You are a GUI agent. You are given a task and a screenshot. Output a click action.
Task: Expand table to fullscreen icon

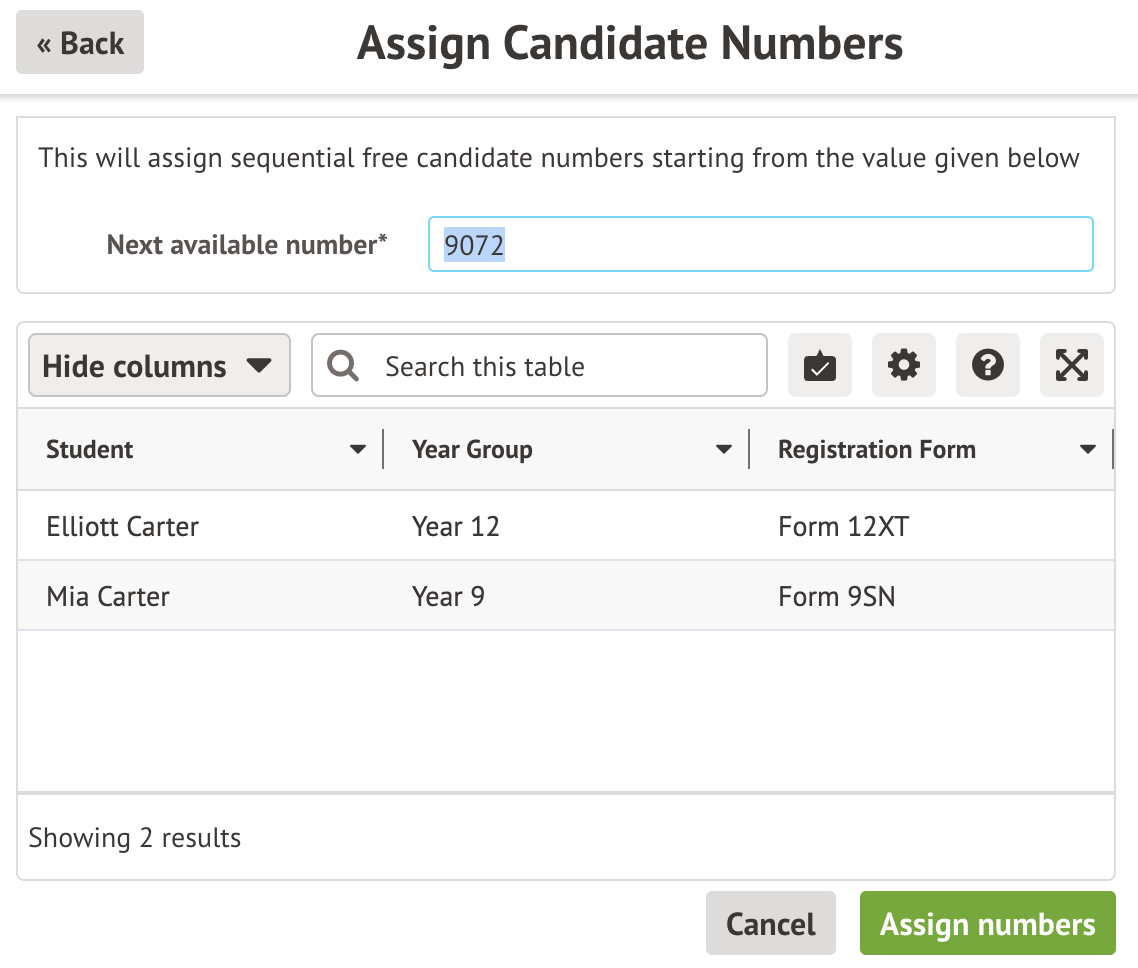pyautogui.click(x=1072, y=366)
